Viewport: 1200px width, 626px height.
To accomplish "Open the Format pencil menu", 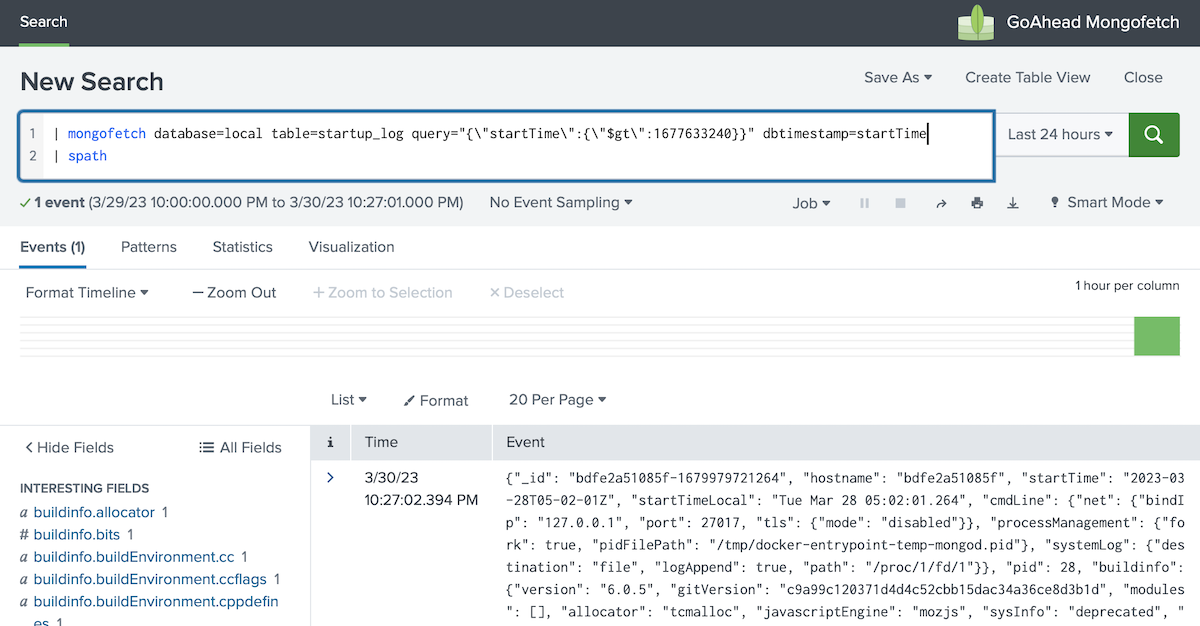I will point(436,400).
